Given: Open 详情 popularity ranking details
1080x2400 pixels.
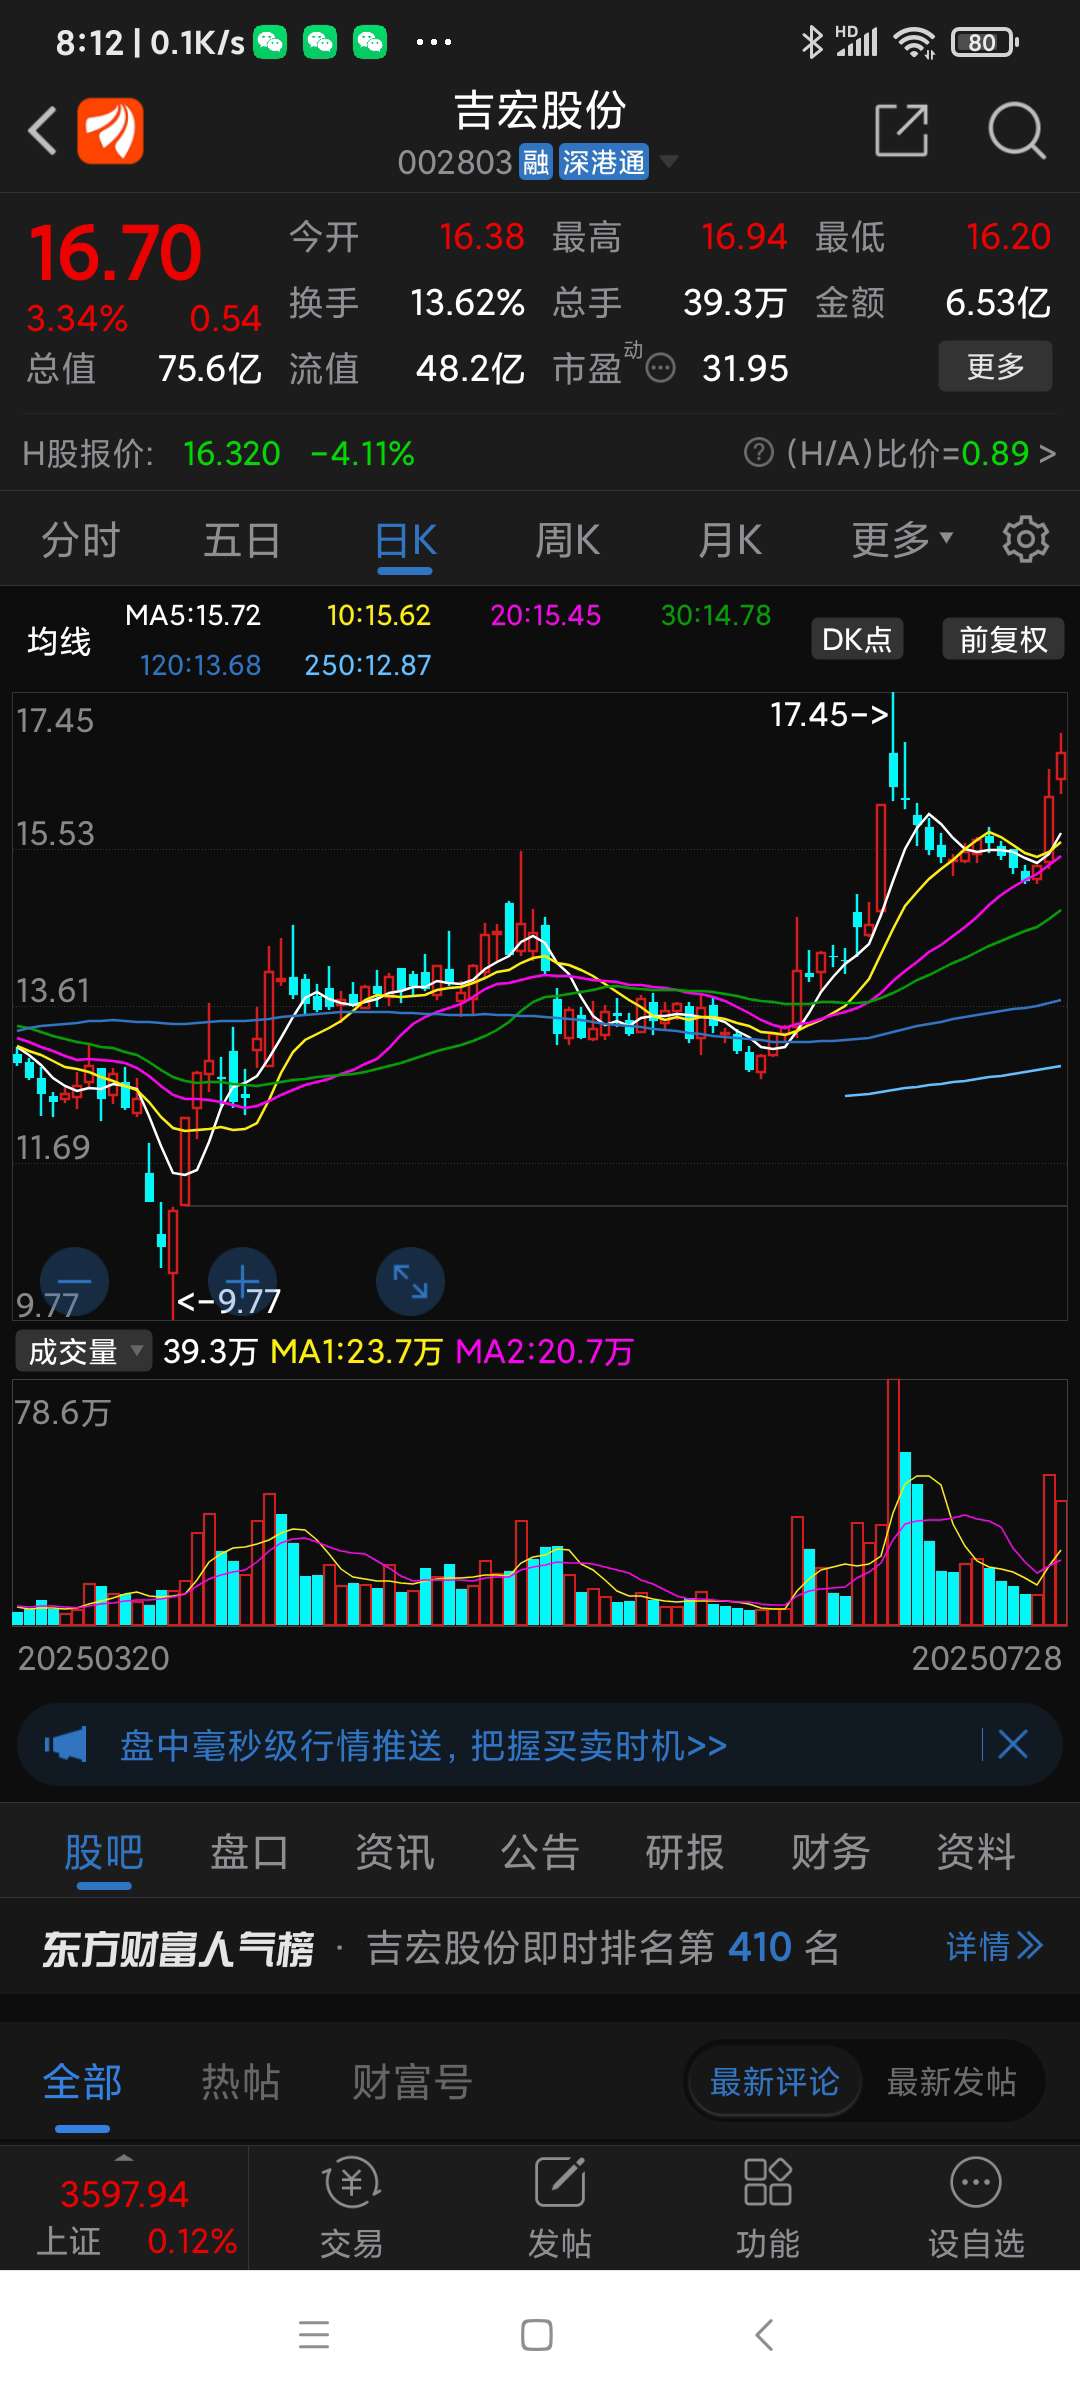Looking at the screenshot, I should (994, 1946).
